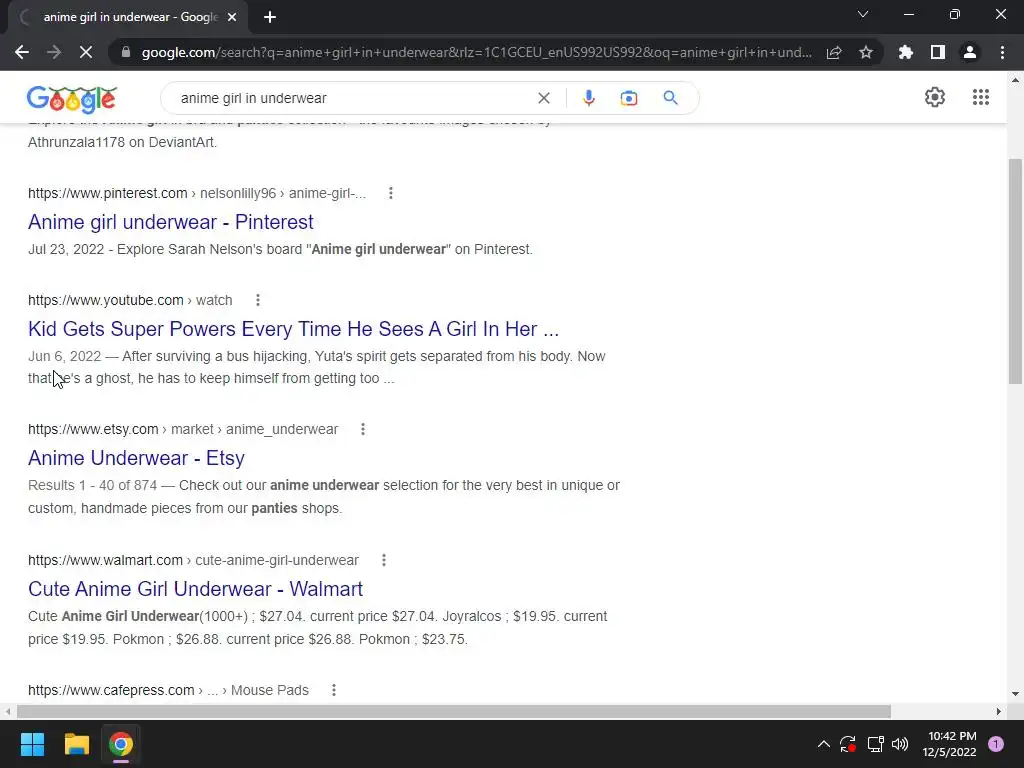This screenshot has width=1024, height=768.
Task: Click the address bar URL
Action: click(x=477, y=52)
